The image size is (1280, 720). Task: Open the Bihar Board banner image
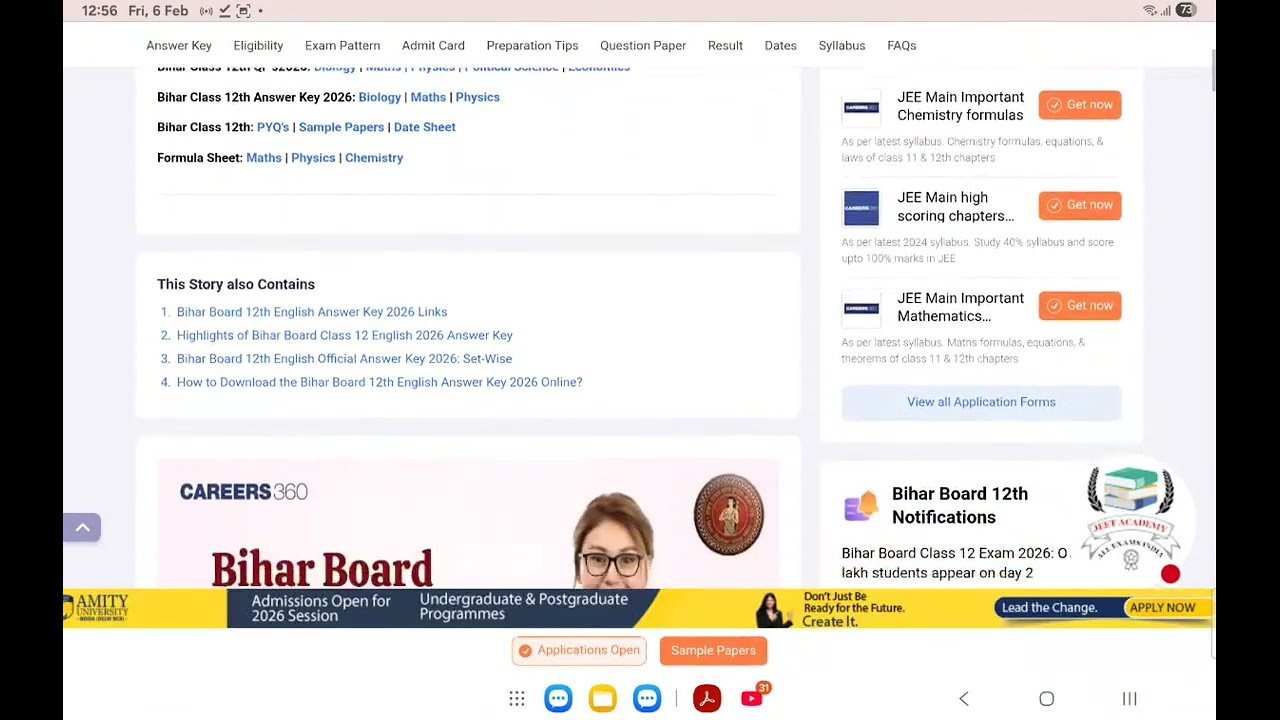tap(468, 524)
